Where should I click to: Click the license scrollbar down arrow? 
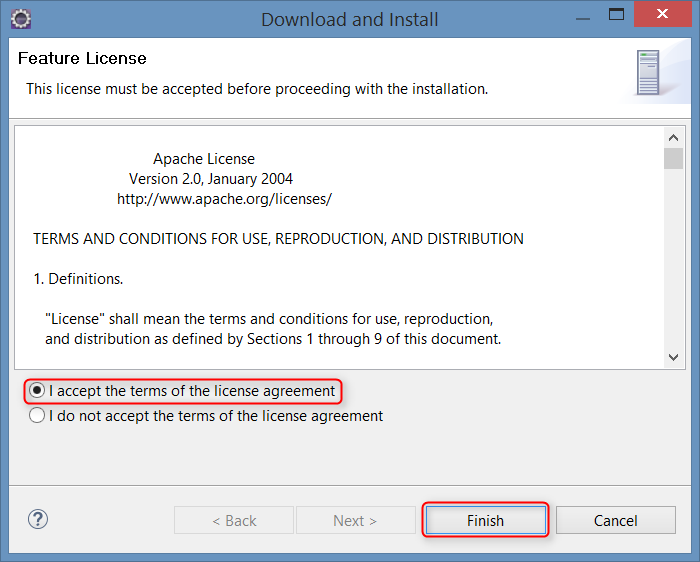[x=673, y=357]
